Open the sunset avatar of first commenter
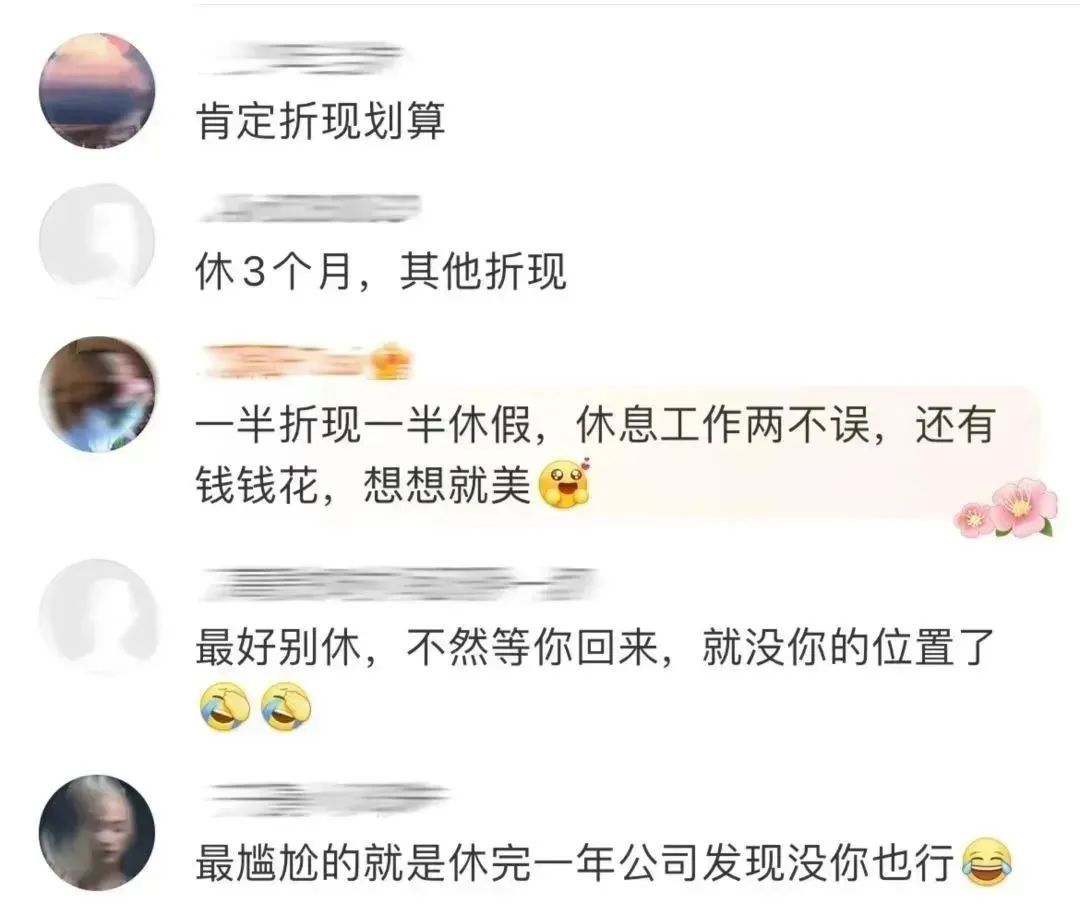The height and width of the screenshot is (922, 1080). (96, 90)
